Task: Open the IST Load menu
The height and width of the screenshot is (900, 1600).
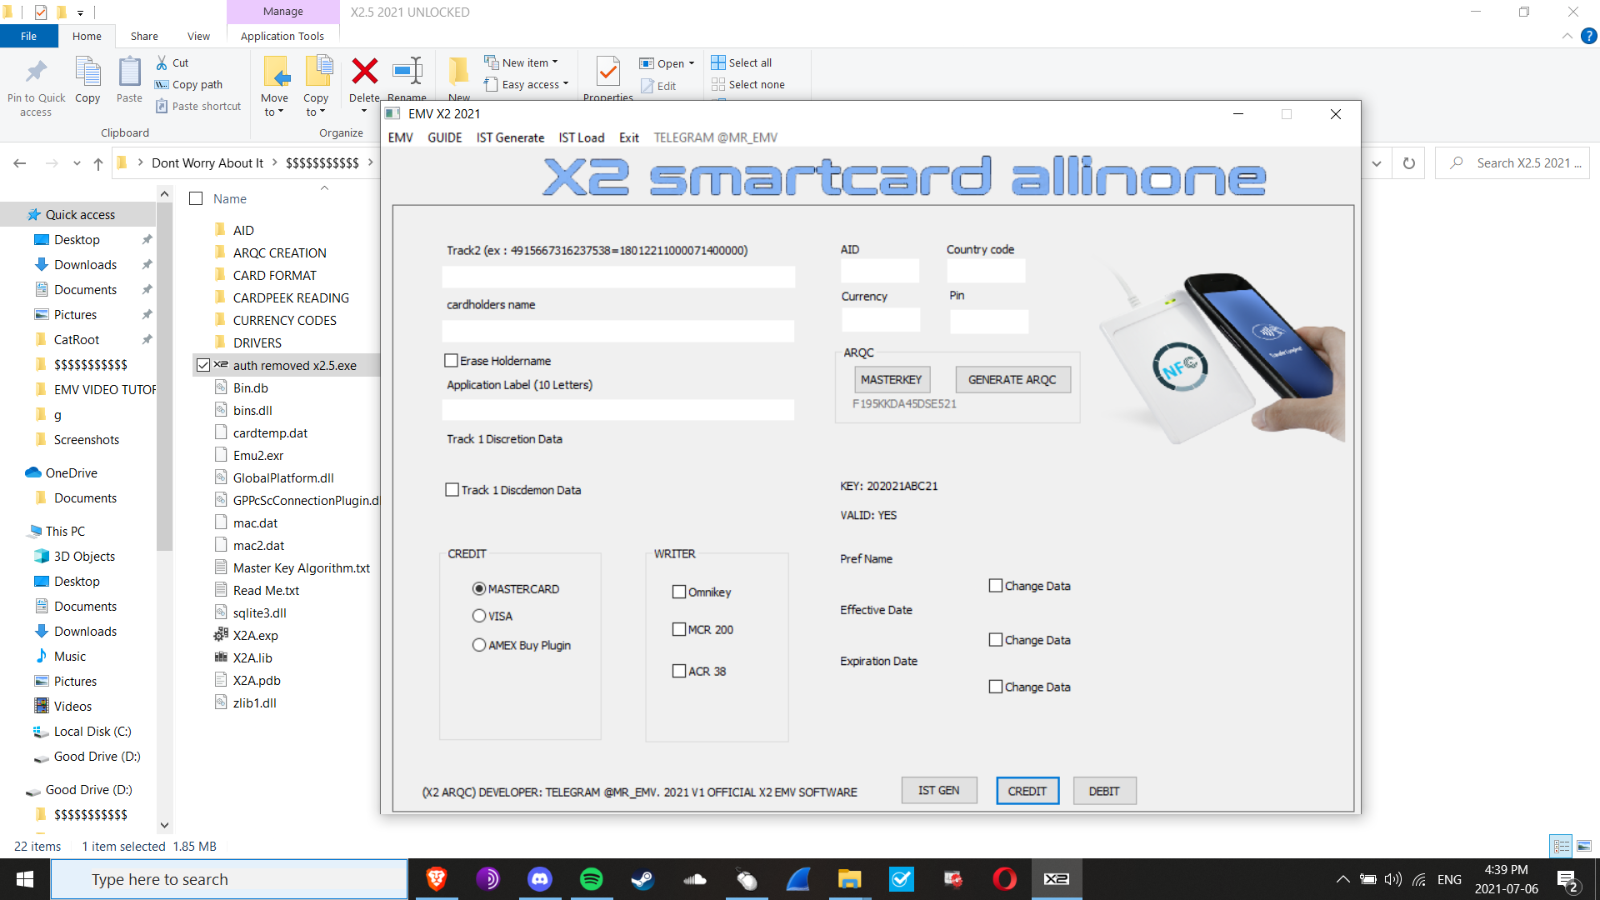Action: pyautogui.click(x=581, y=138)
